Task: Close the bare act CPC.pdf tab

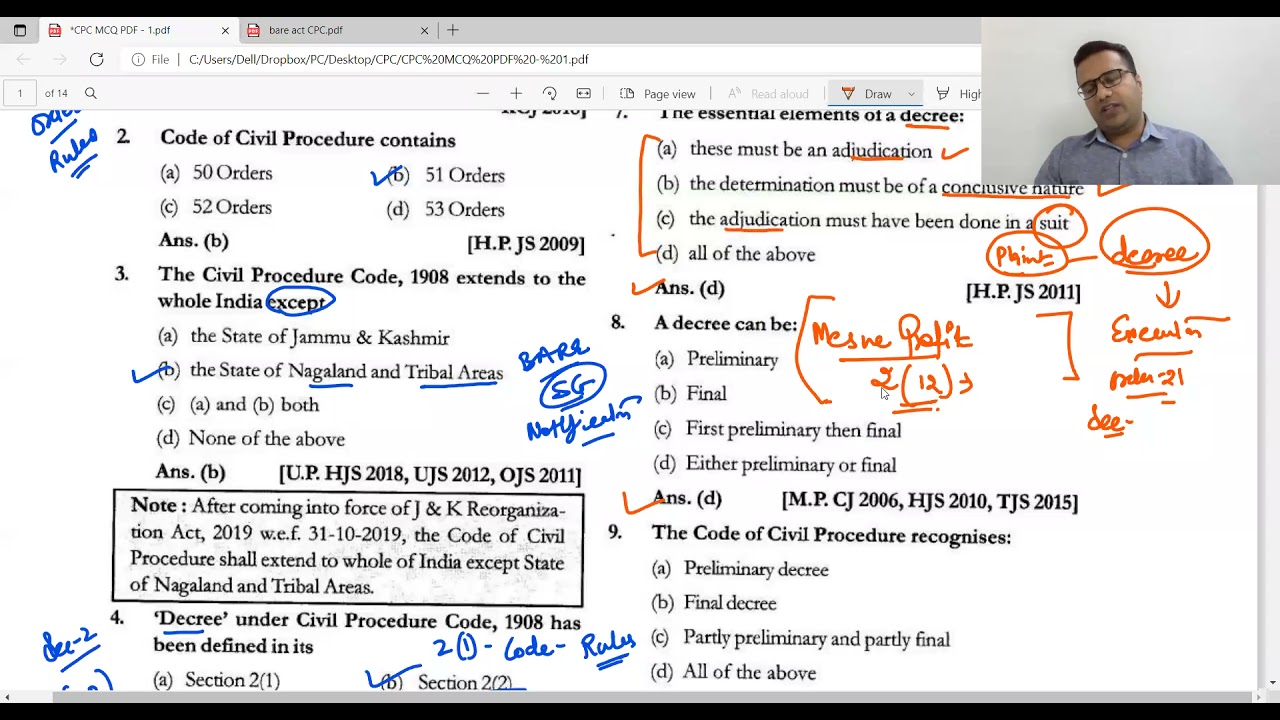Action: tap(424, 30)
